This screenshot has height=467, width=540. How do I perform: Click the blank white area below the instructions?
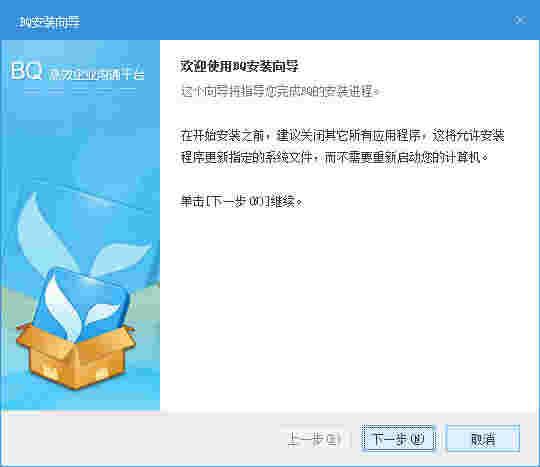click(348, 310)
